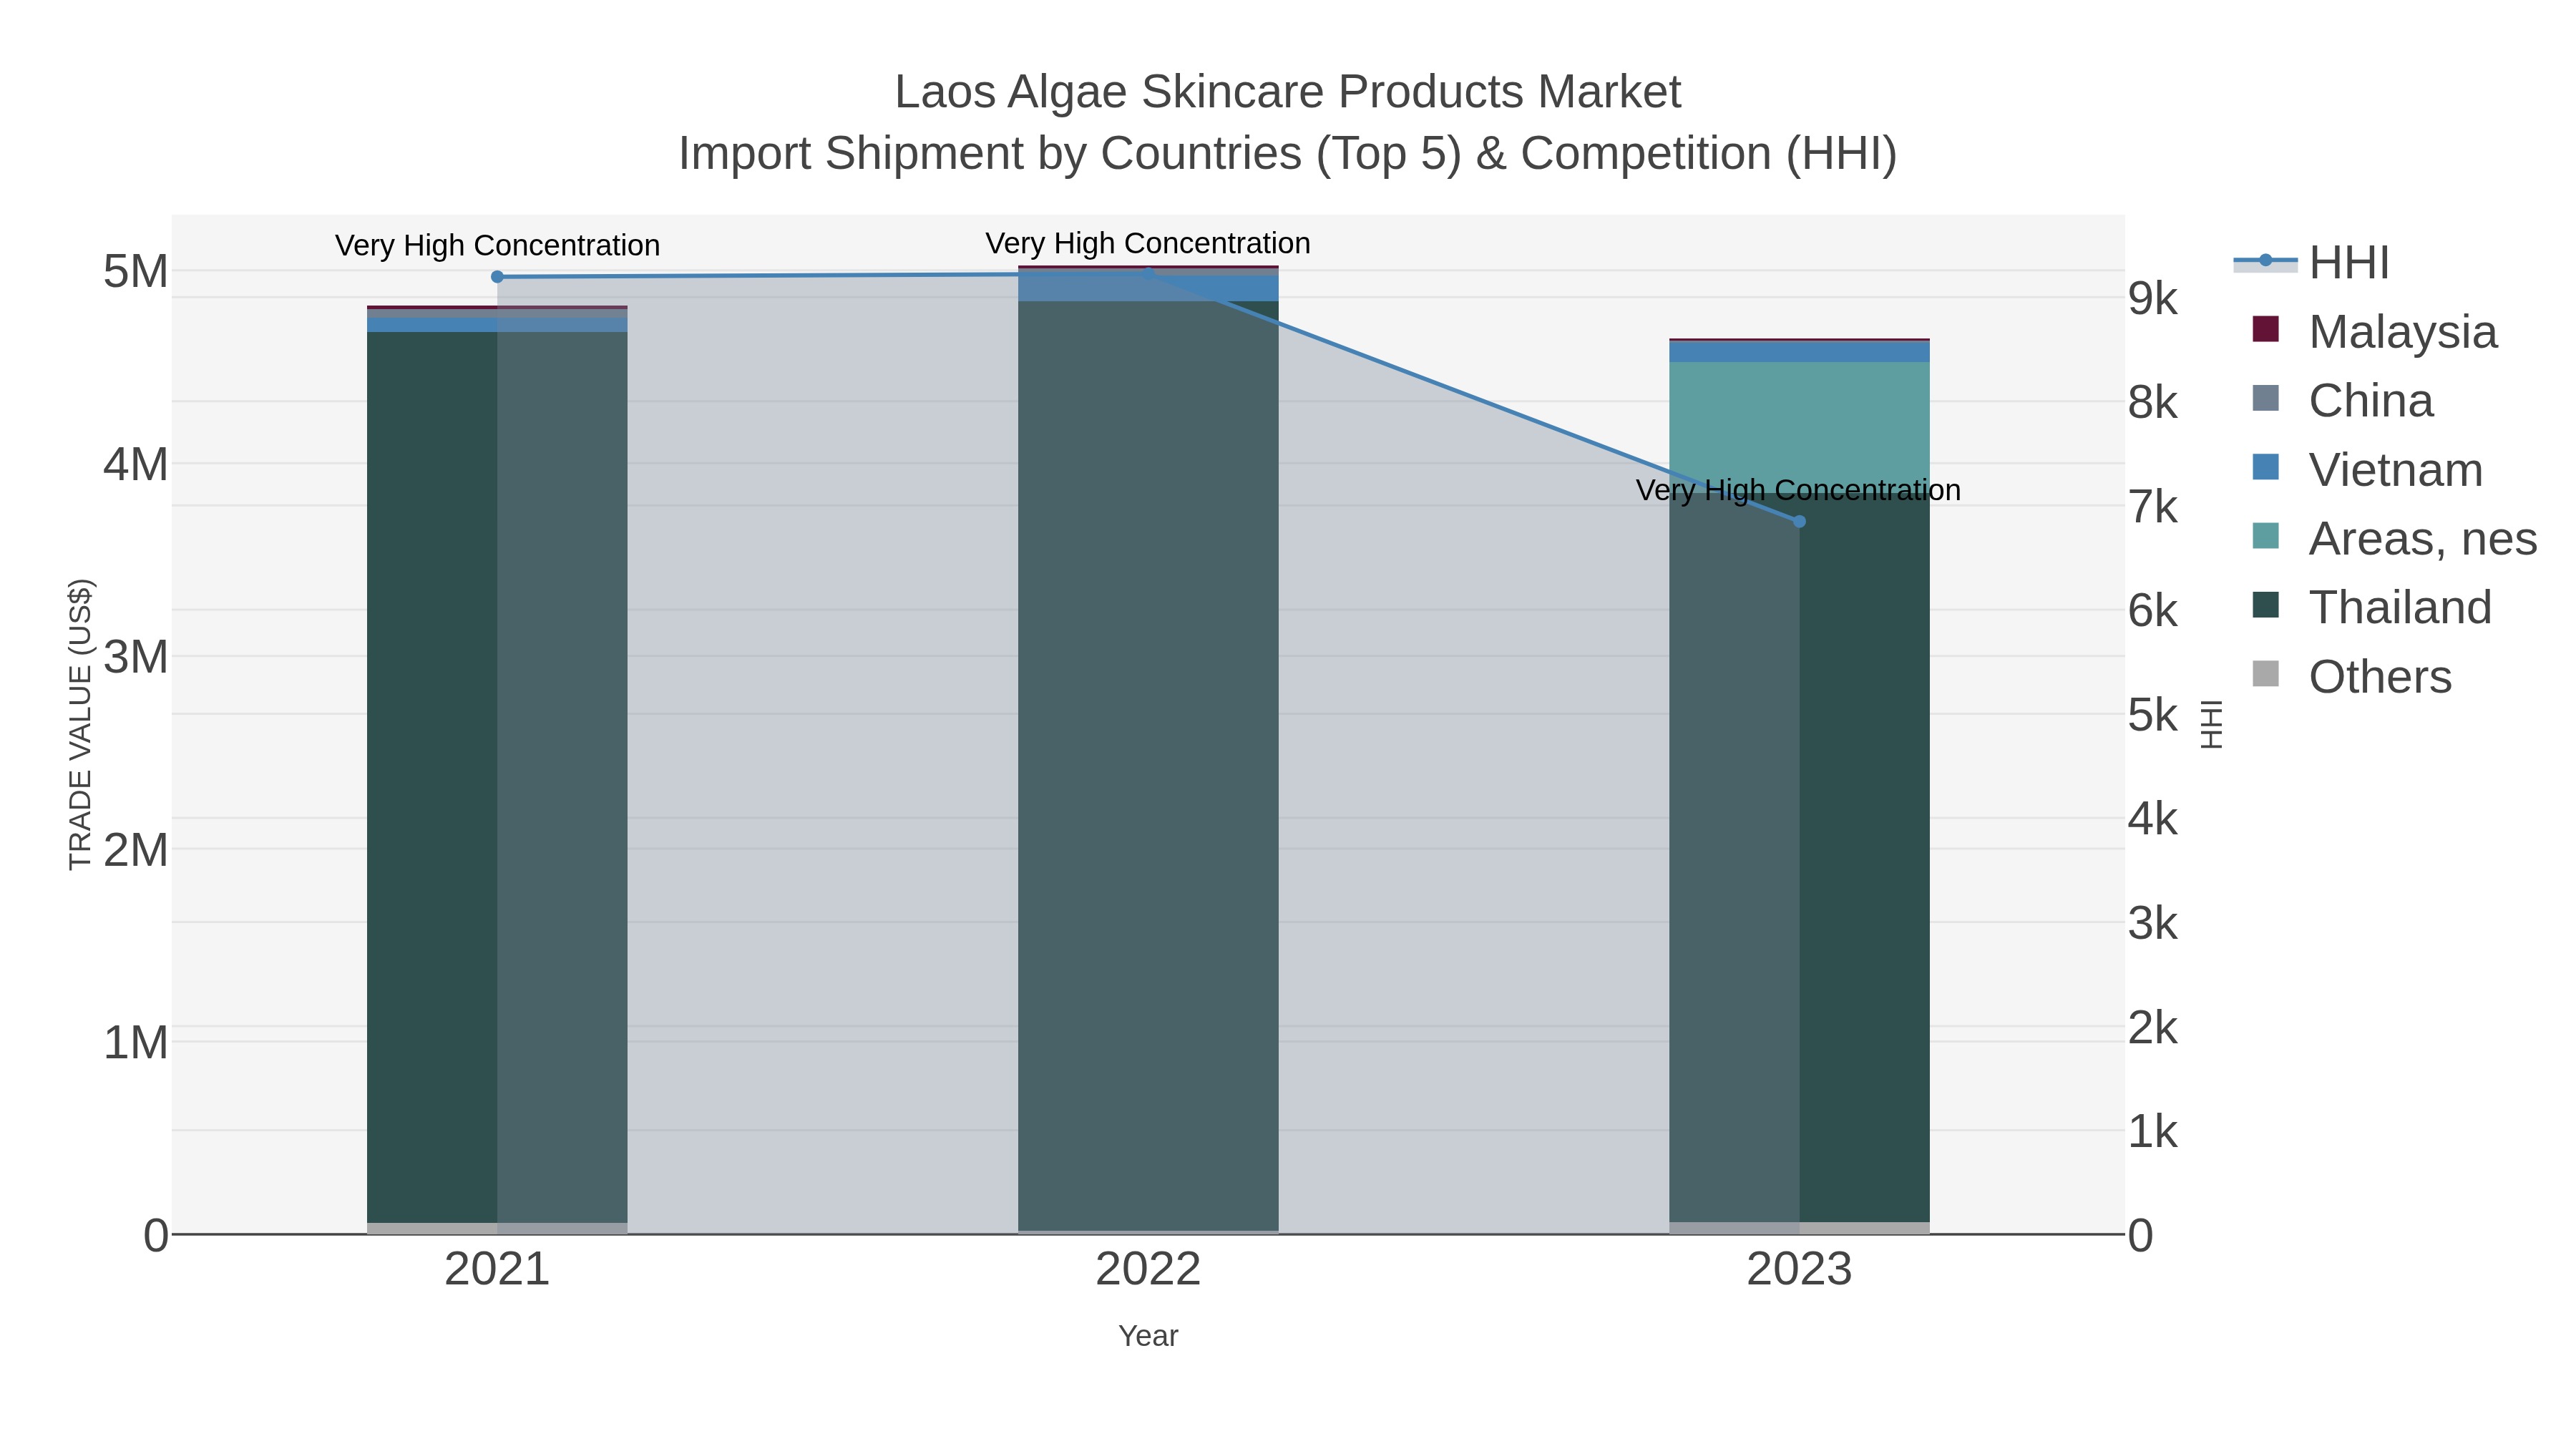Click the 2021 x-axis year label
The image size is (2576, 1449).
(x=497, y=1270)
